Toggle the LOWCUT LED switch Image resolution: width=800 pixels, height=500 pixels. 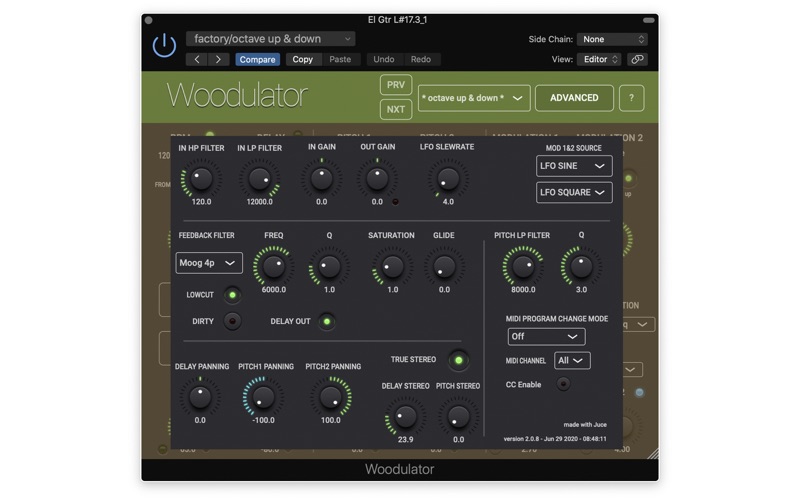pos(233,295)
